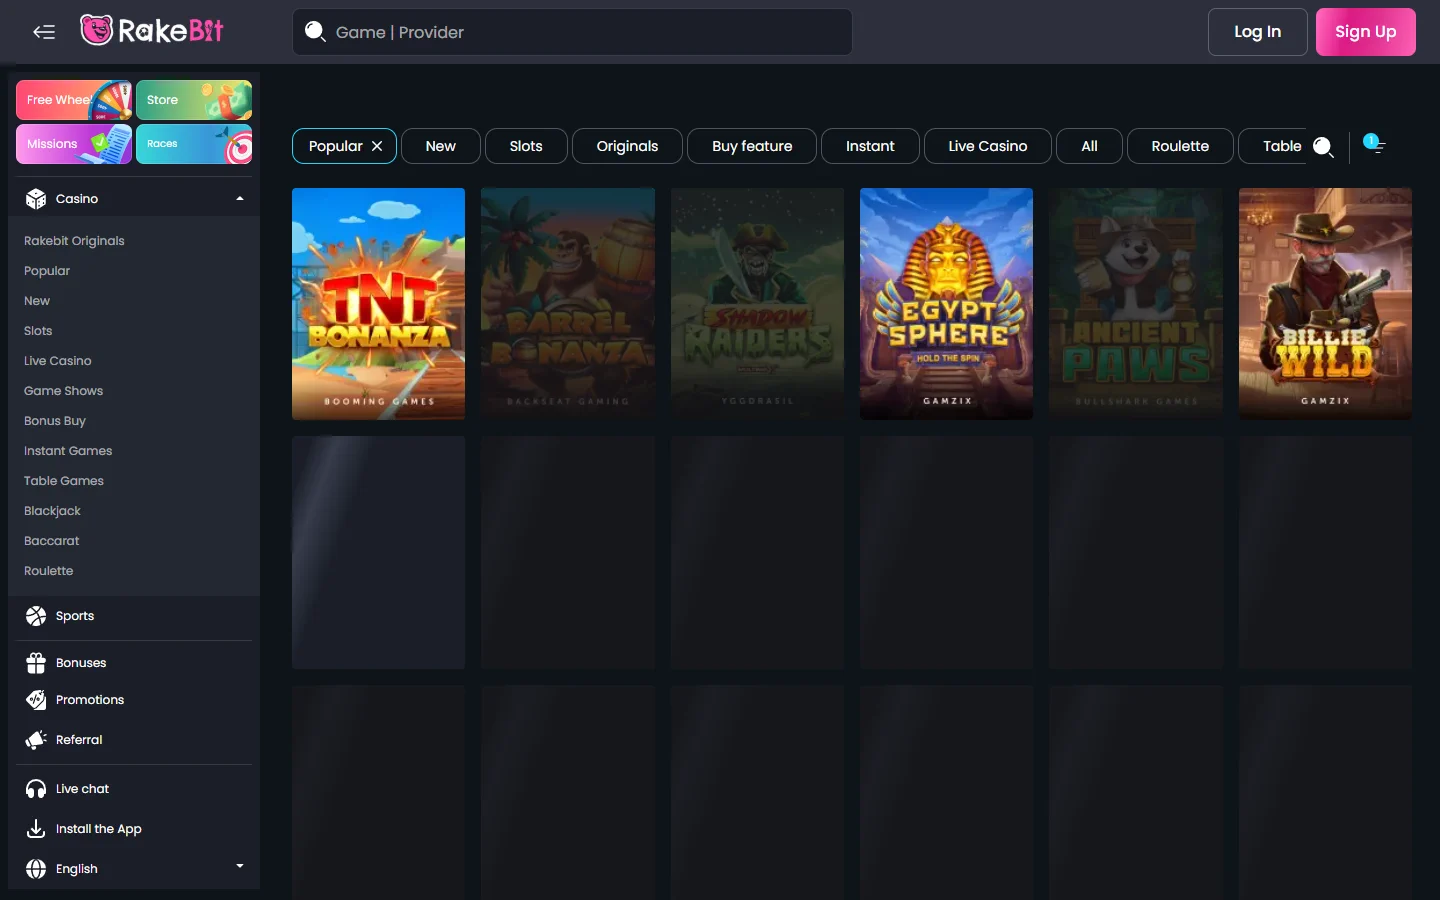Open the Promotions page label
Image resolution: width=1440 pixels, height=900 pixels.
click(90, 700)
